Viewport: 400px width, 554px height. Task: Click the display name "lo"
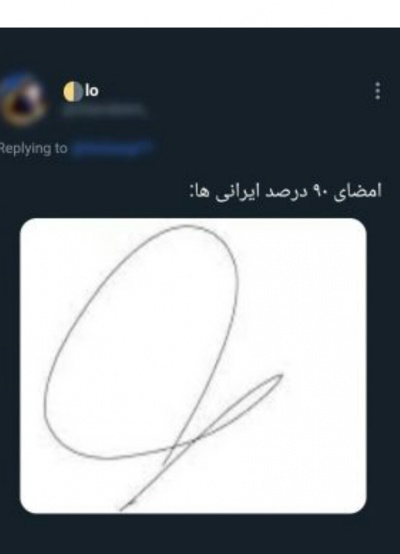point(92,91)
